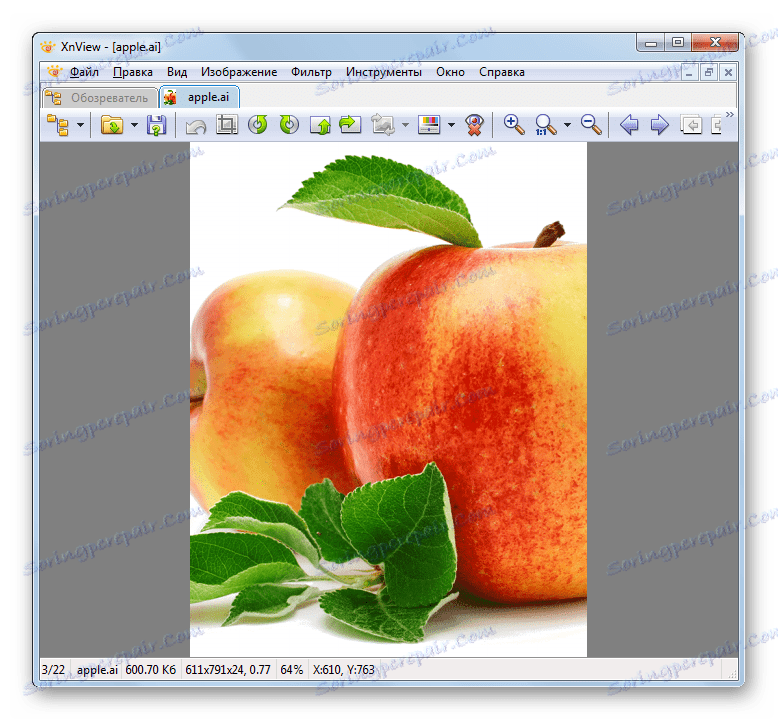Show more toolbar buttons chevron
778x720 pixels.
tap(729, 115)
